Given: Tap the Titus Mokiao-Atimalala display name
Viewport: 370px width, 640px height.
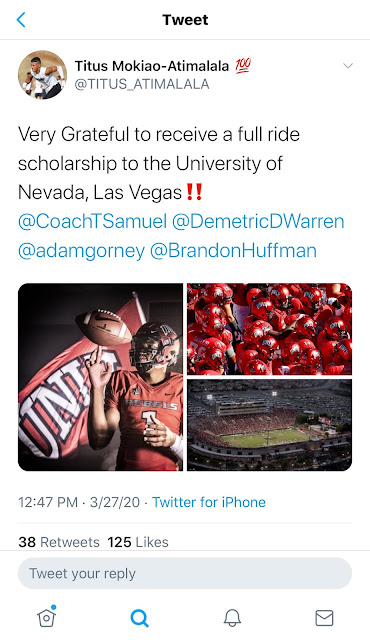Looking at the screenshot, I should click(152, 66).
